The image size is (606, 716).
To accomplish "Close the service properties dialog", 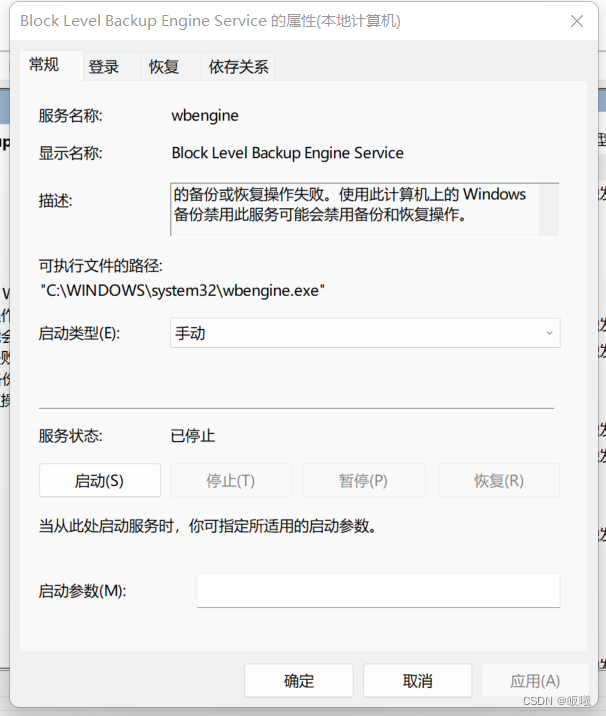I will 577,21.
